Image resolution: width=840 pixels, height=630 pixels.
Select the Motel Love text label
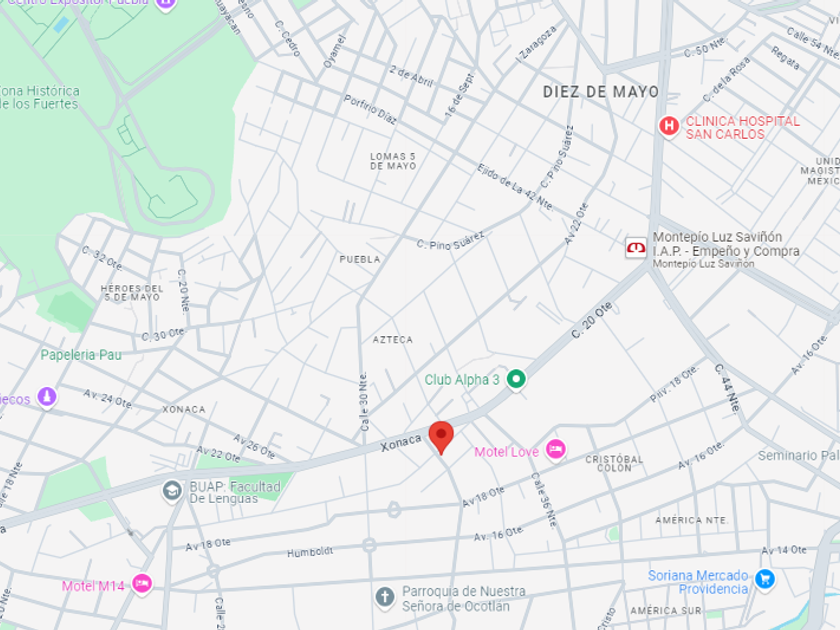(506, 452)
